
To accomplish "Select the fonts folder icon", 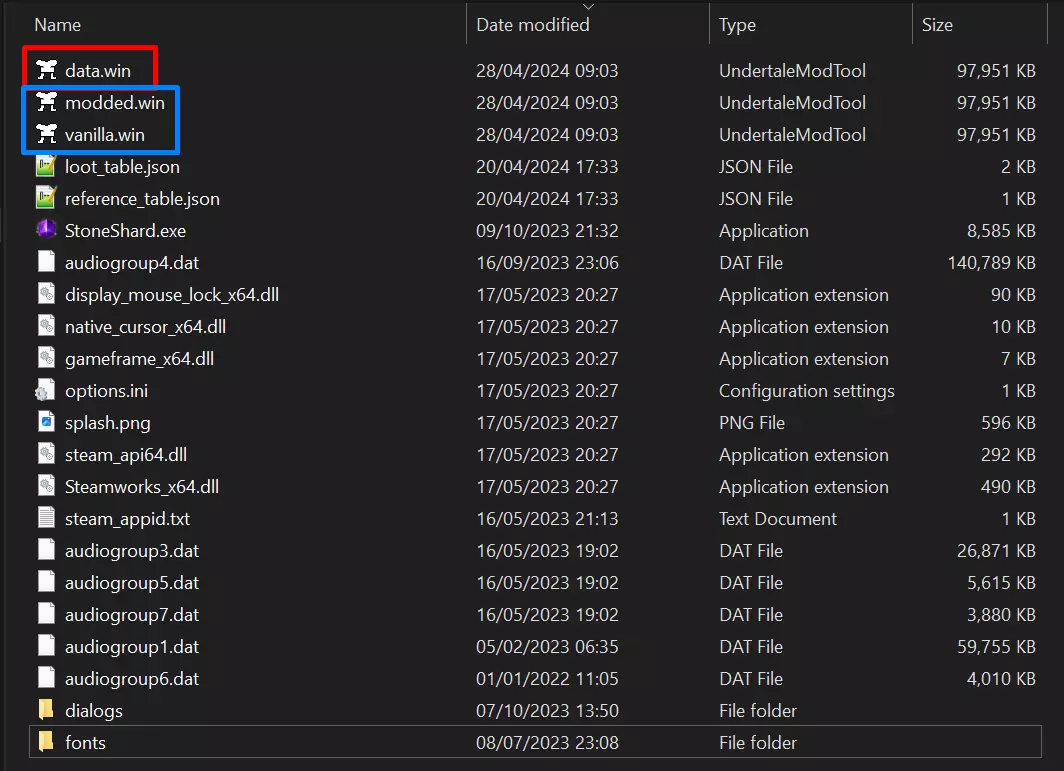I will point(46,742).
